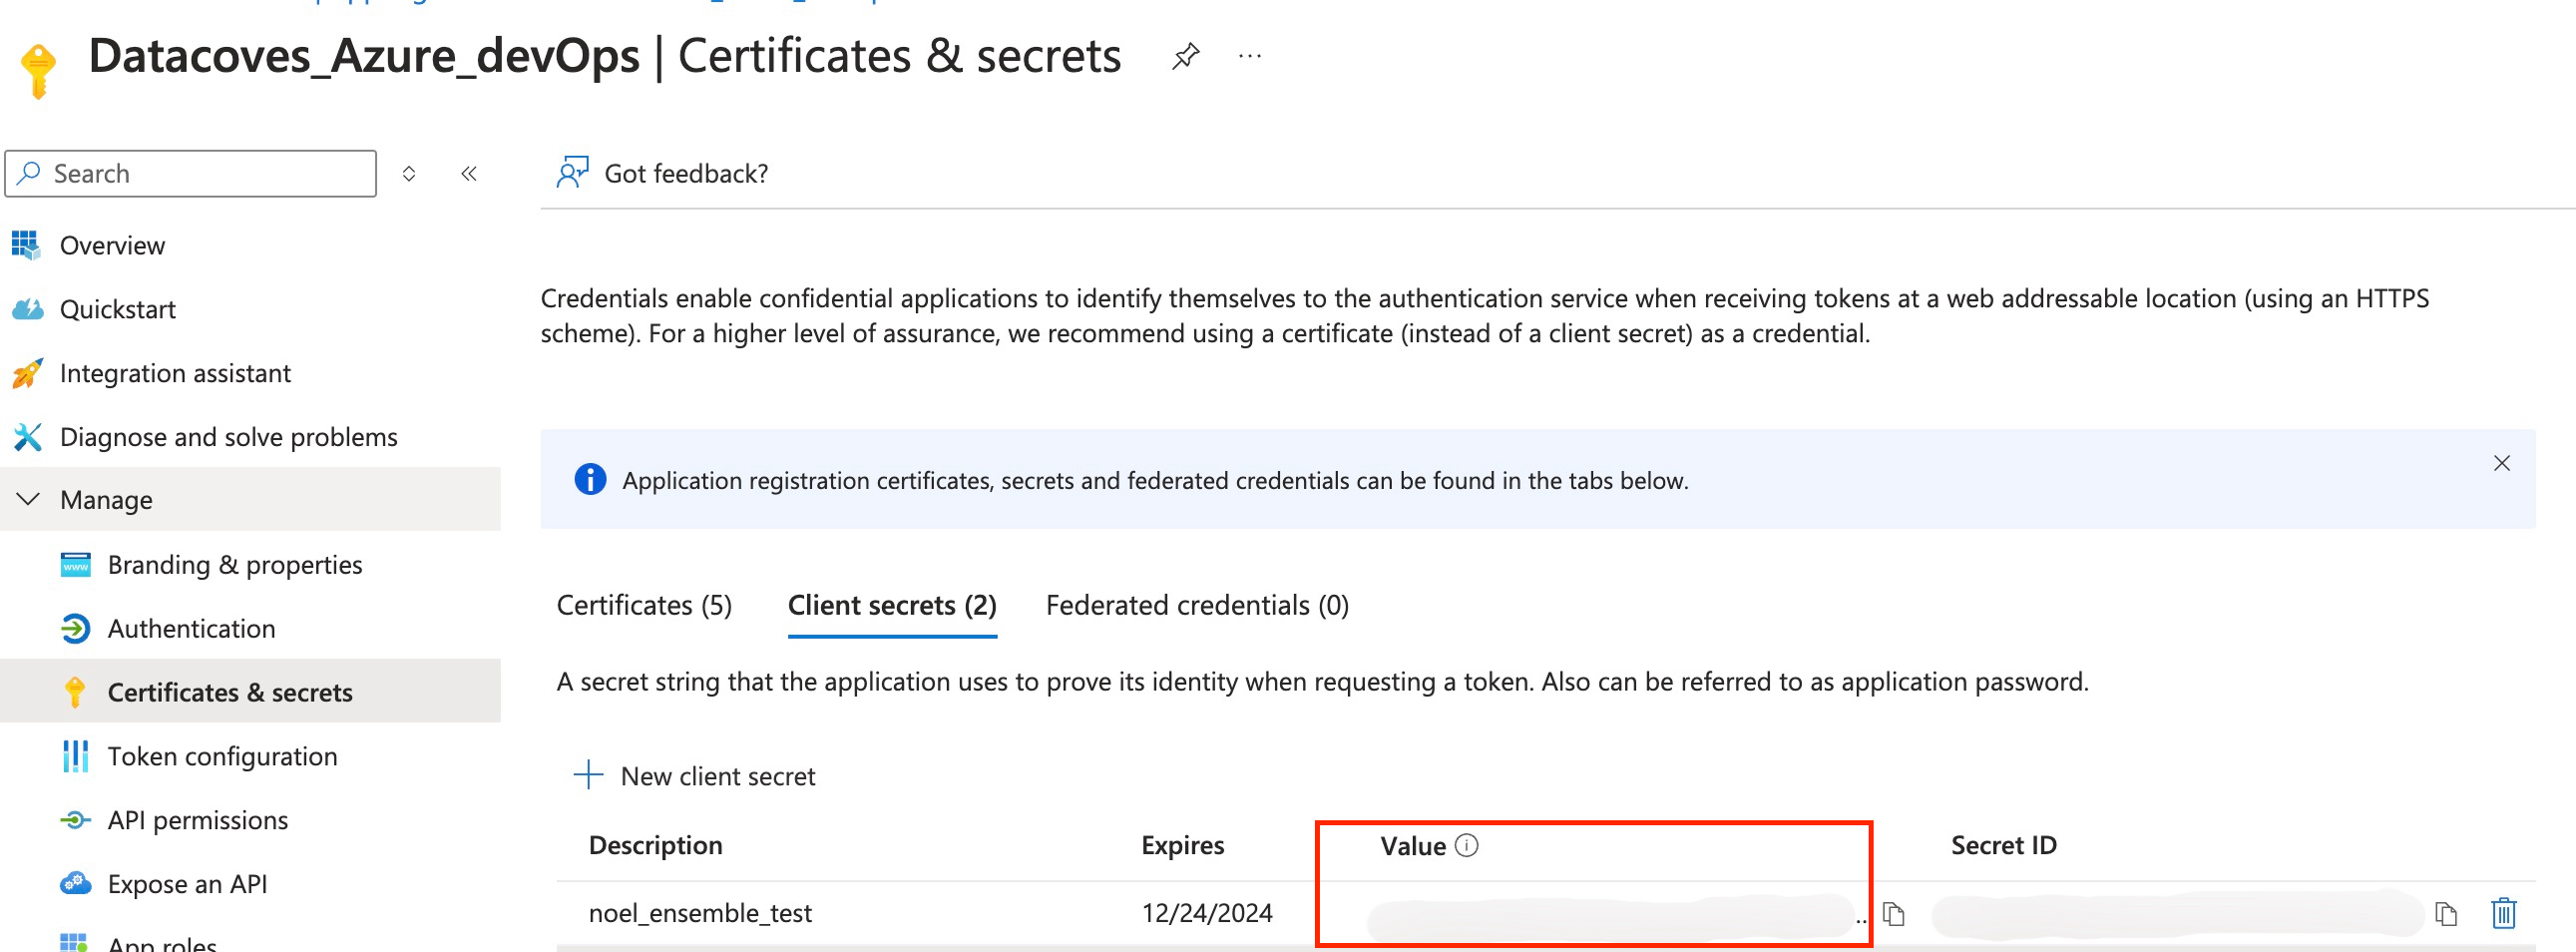Open the more options ellipsis in header
The height and width of the screenshot is (952, 2576).
(x=1249, y=56)
